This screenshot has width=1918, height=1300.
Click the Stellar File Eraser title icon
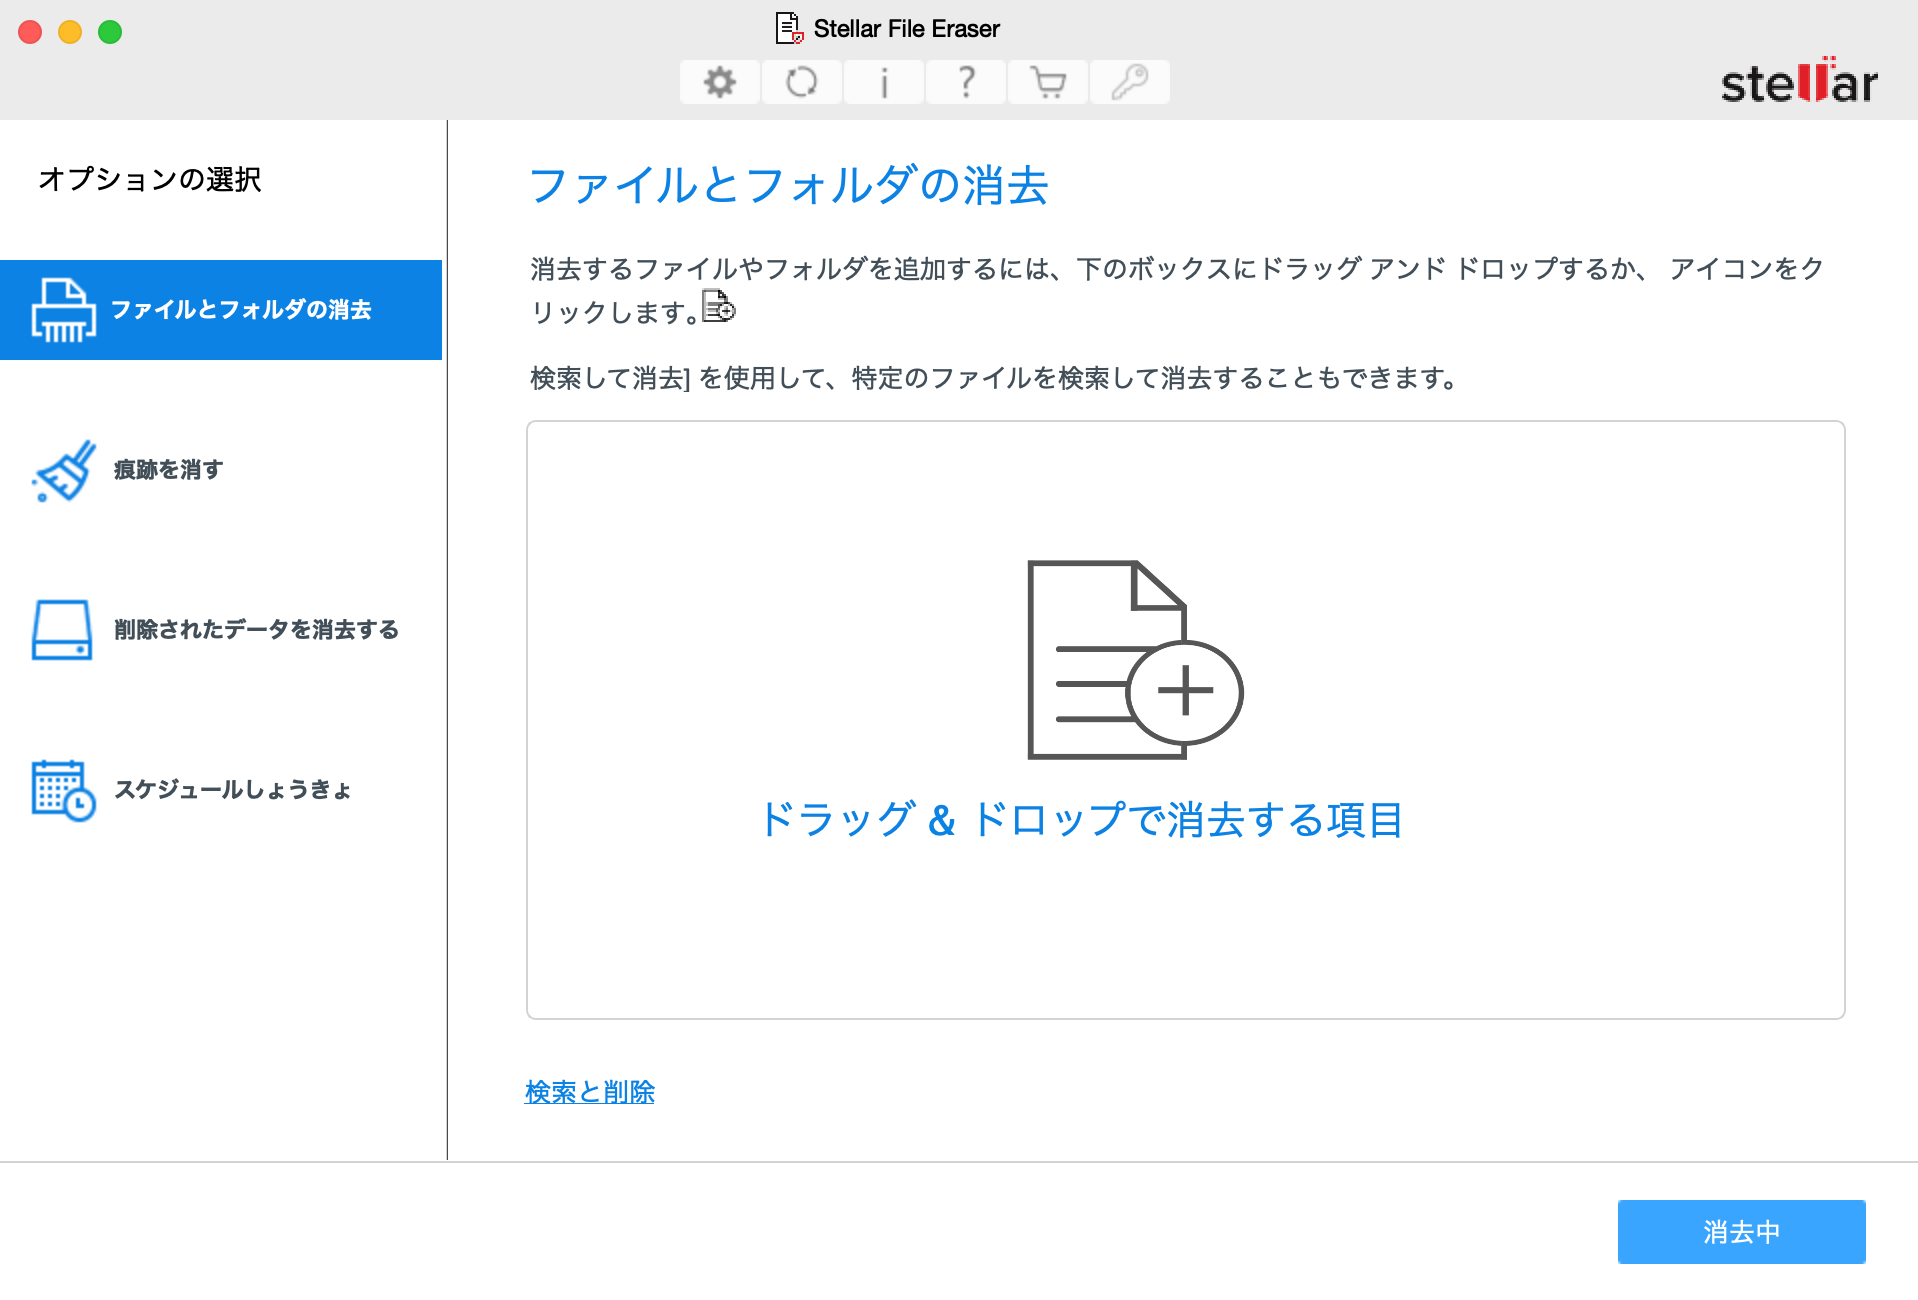(x=790, y=28)
